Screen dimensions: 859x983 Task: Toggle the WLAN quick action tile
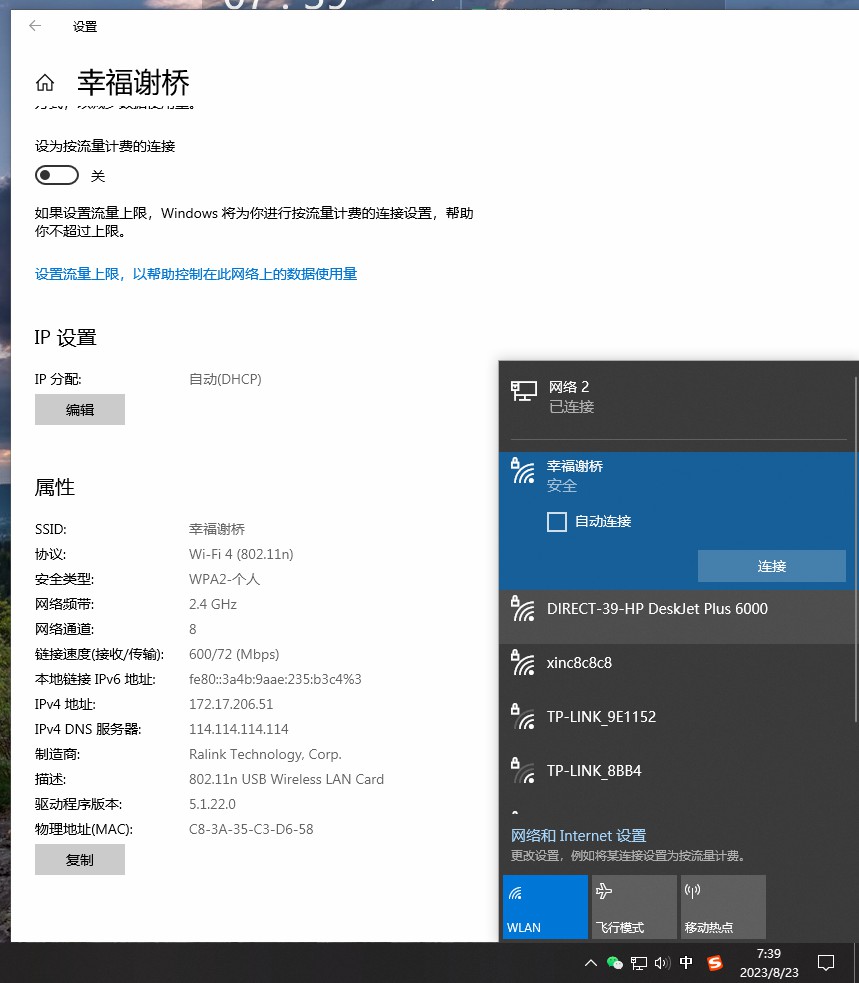(x=545, y=907)
